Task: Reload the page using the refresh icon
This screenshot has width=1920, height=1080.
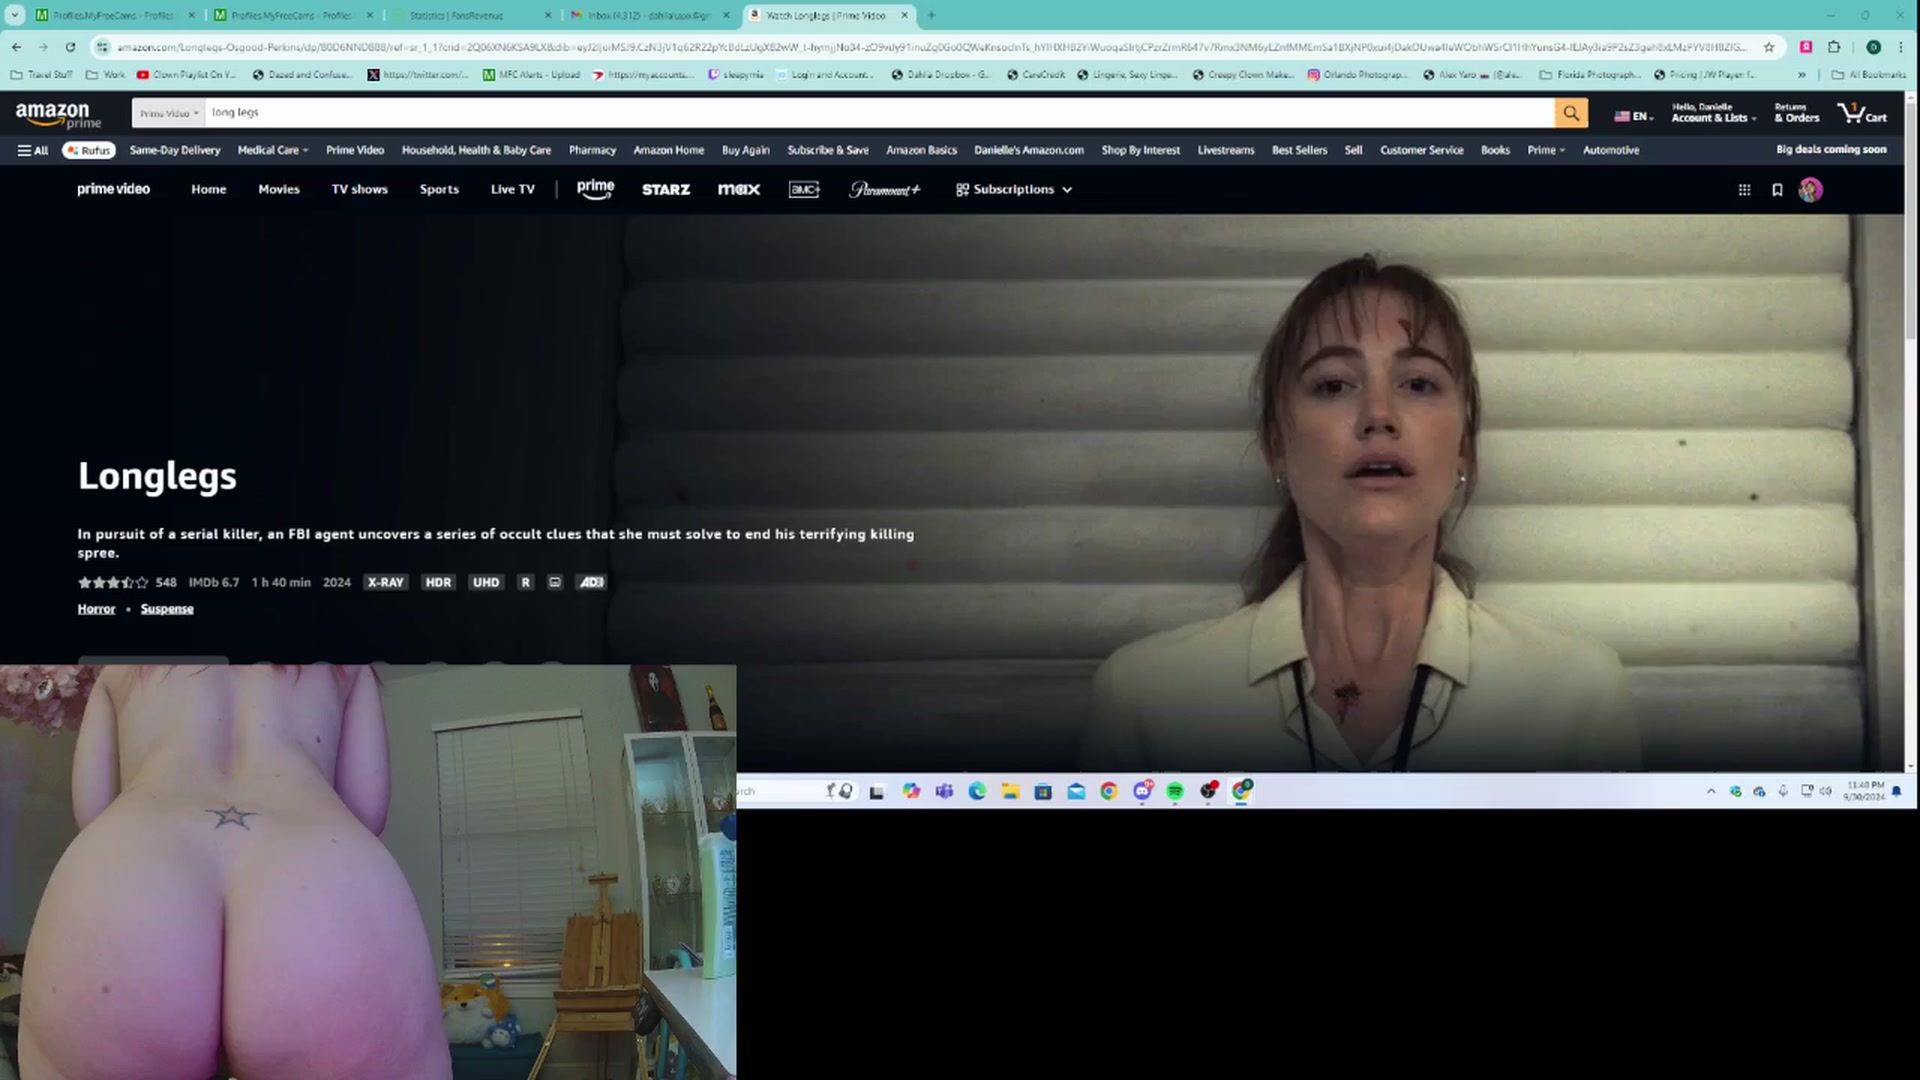Action: tap(70, 47)
